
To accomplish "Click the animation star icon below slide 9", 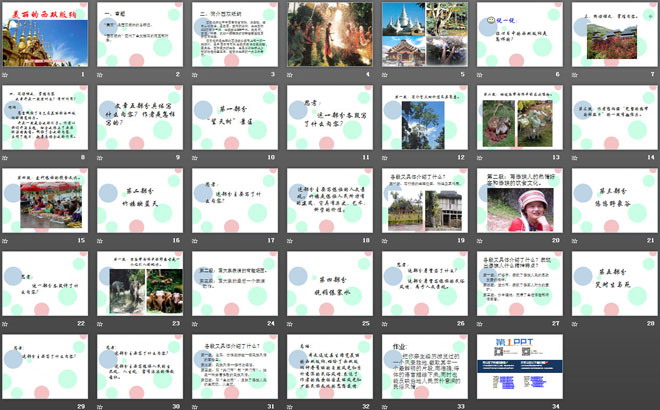I will coord(100,158).
